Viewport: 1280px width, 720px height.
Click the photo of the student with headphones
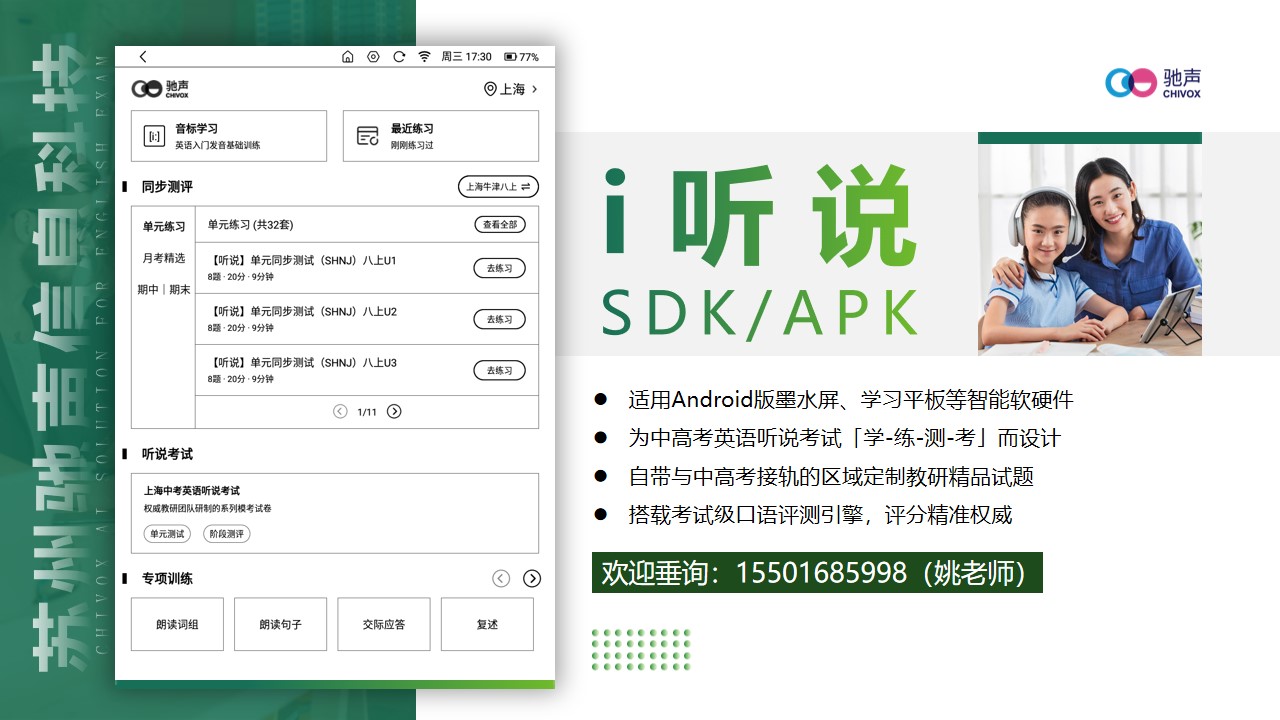coord(1090,250)
